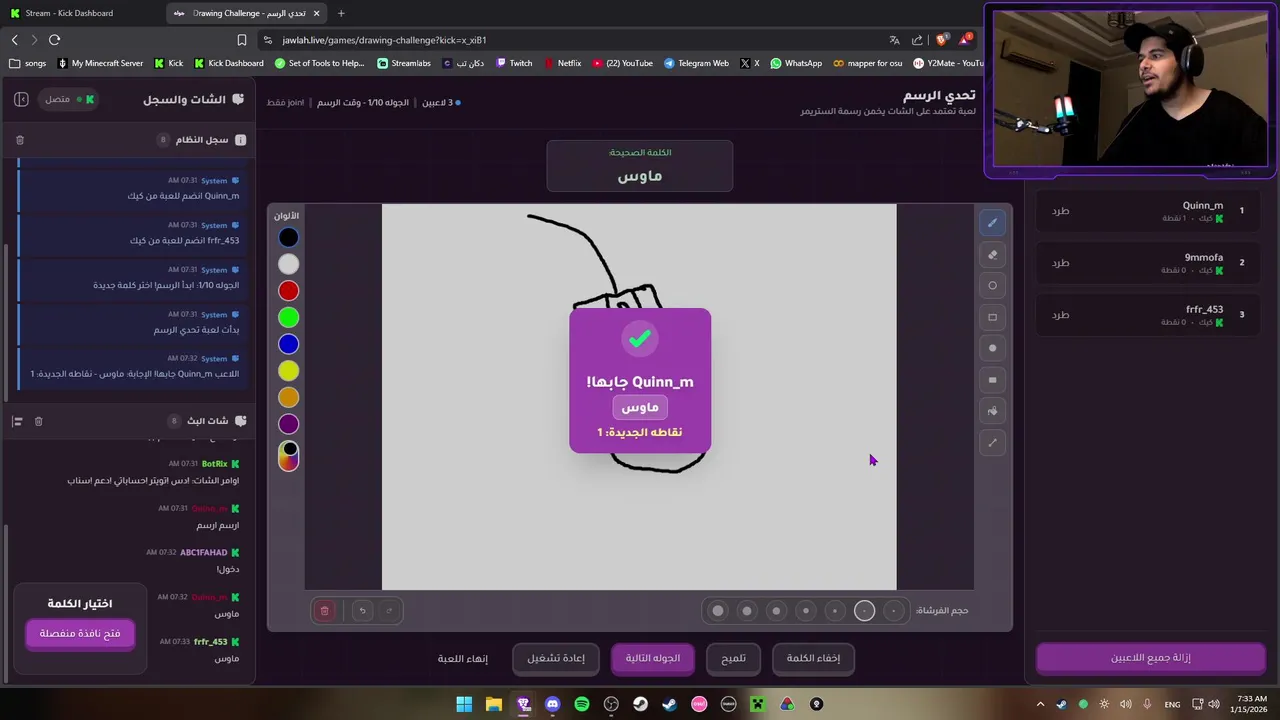Open the Netflix bookmark

563,63
